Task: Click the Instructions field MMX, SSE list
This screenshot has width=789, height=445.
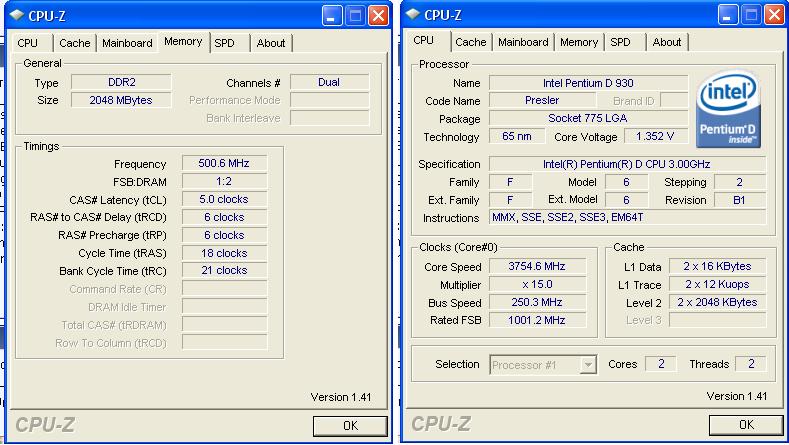Action: coord(627,217)
